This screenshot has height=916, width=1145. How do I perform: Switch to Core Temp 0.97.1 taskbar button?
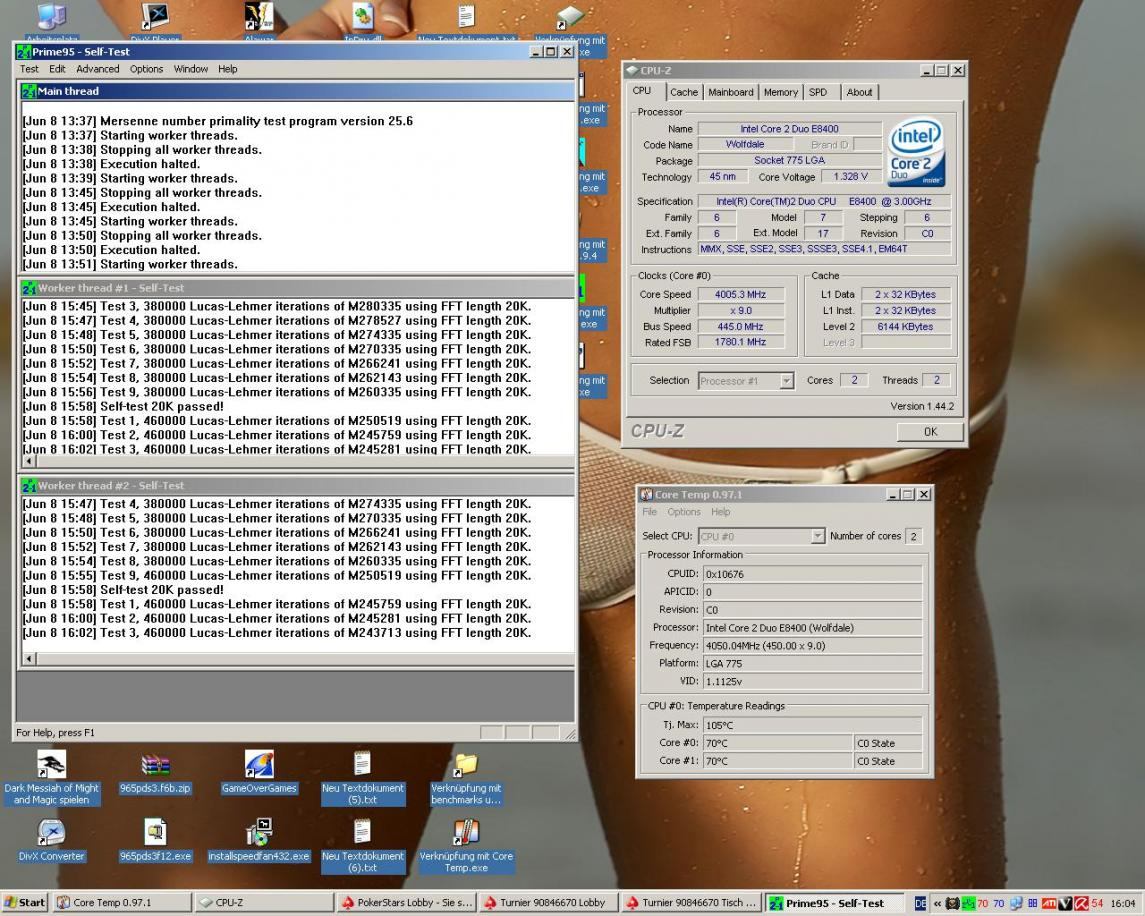click(123, 903)
